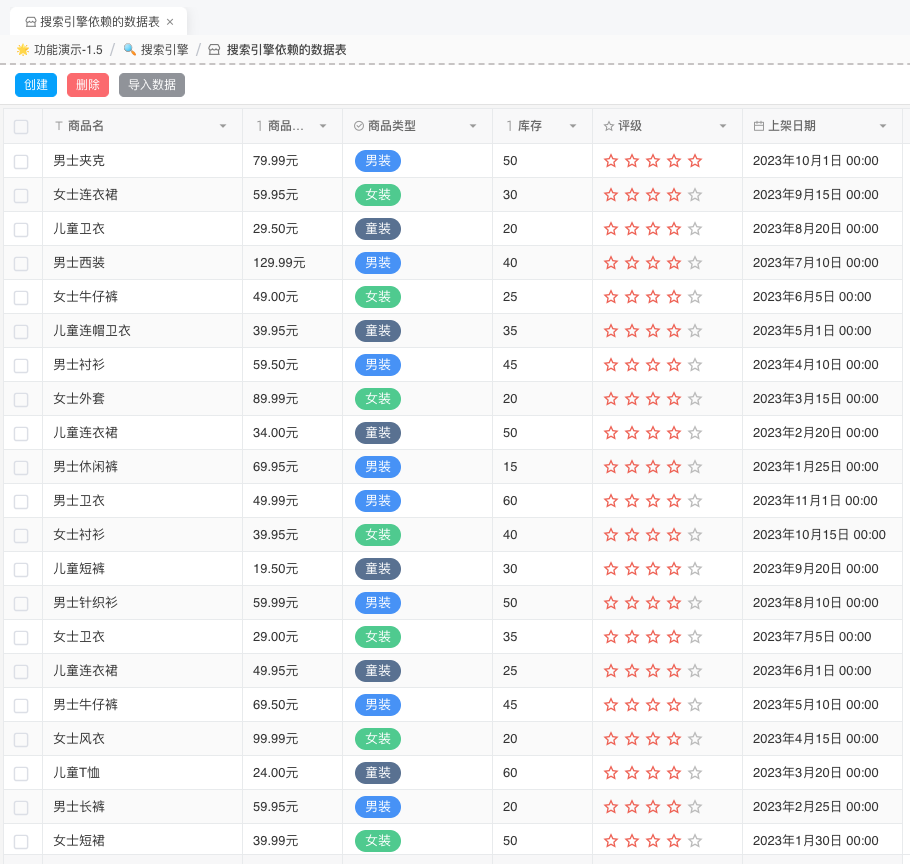Click the 男装 tag in the 男士西装 row
Screen dimensions: 910x864
pyautogui.click(x=377, y=262)
